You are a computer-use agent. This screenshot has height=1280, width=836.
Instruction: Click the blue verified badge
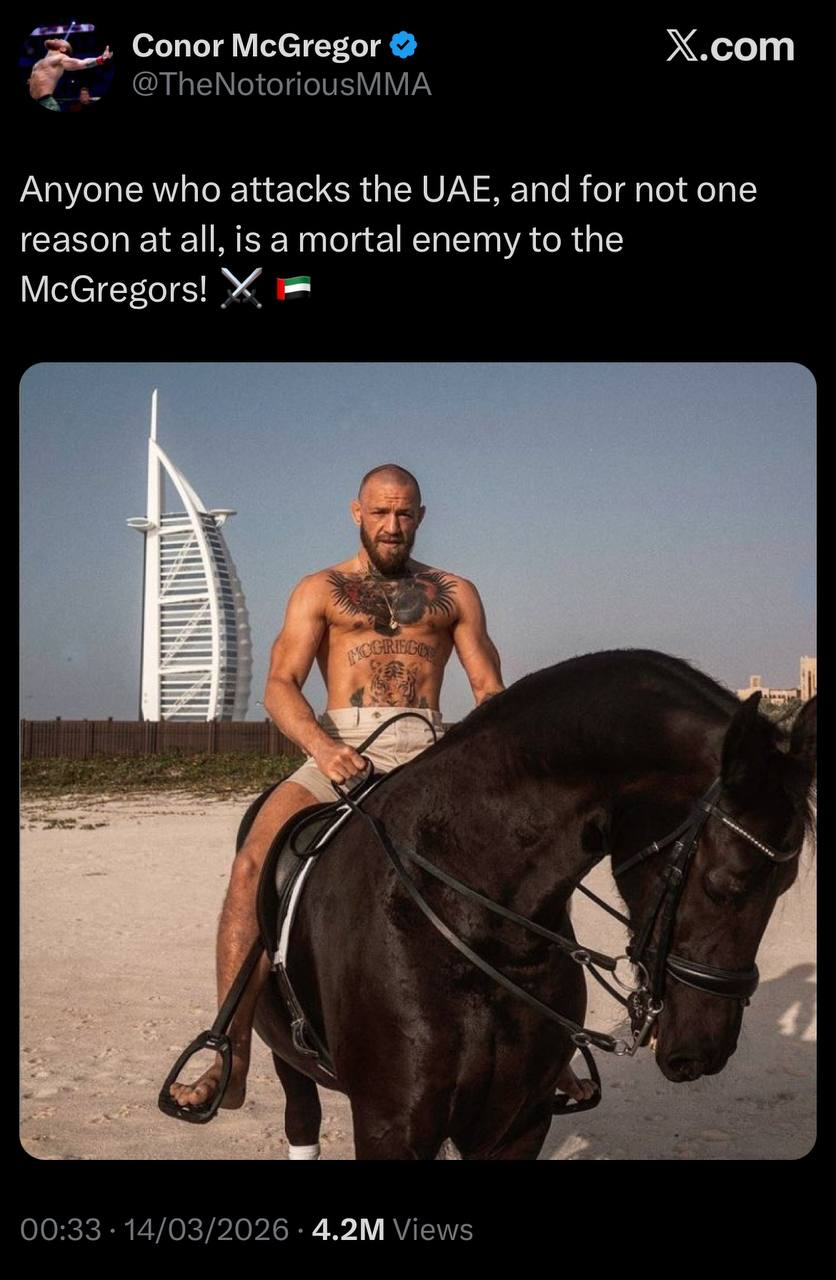pyautogui.click(x=403, y=46)
